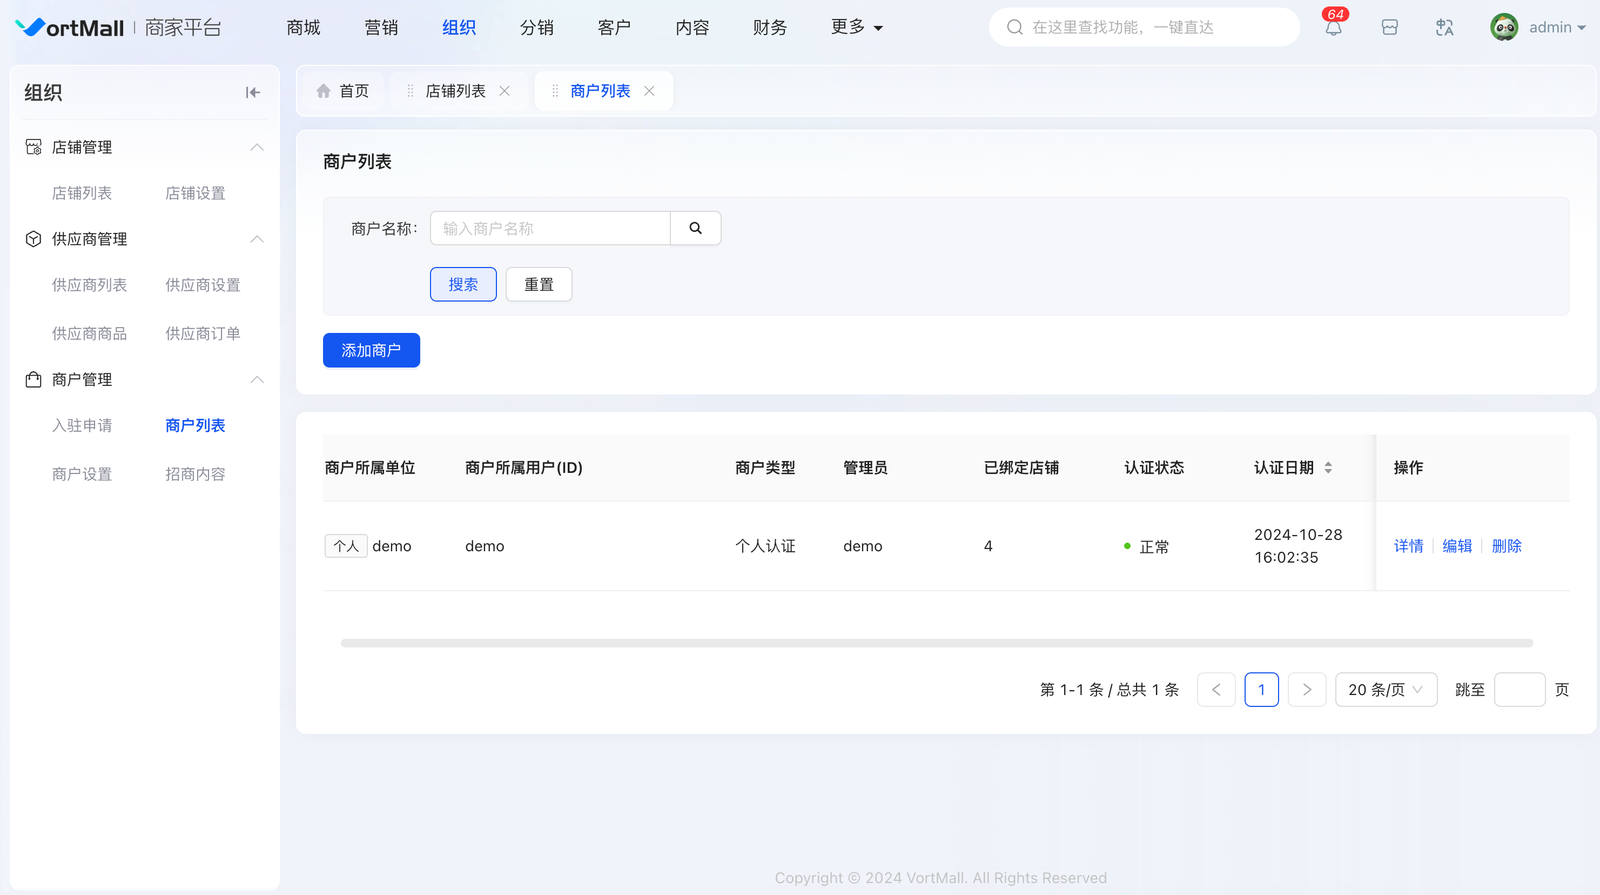The image size is (1600, 895).
Task: Sort by 认证日期 column sorter arrows
Action: (1328, 467)
